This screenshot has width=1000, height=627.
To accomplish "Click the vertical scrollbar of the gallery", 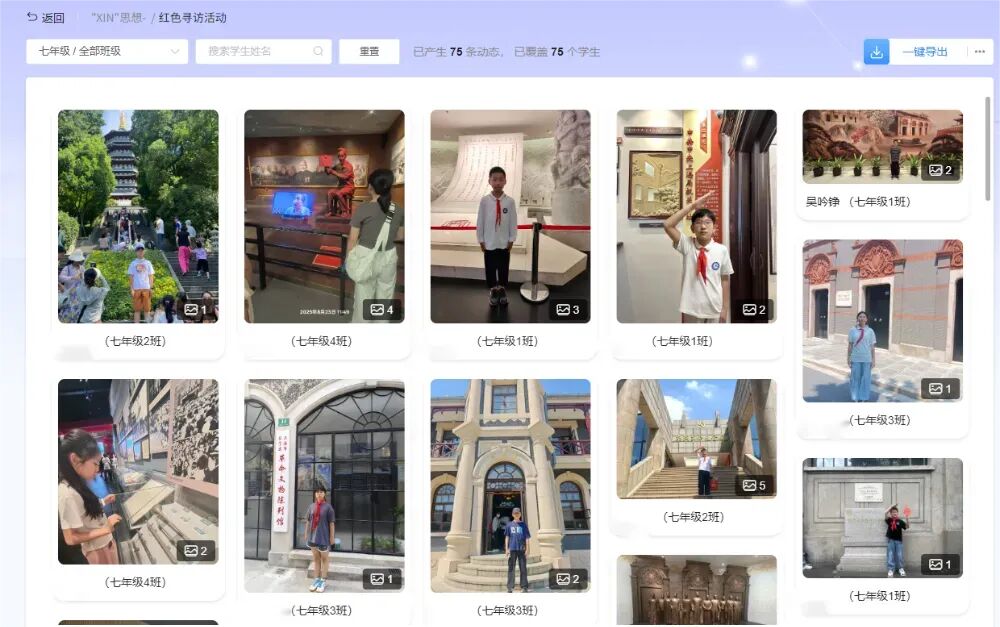I will (x=988, y=149).
